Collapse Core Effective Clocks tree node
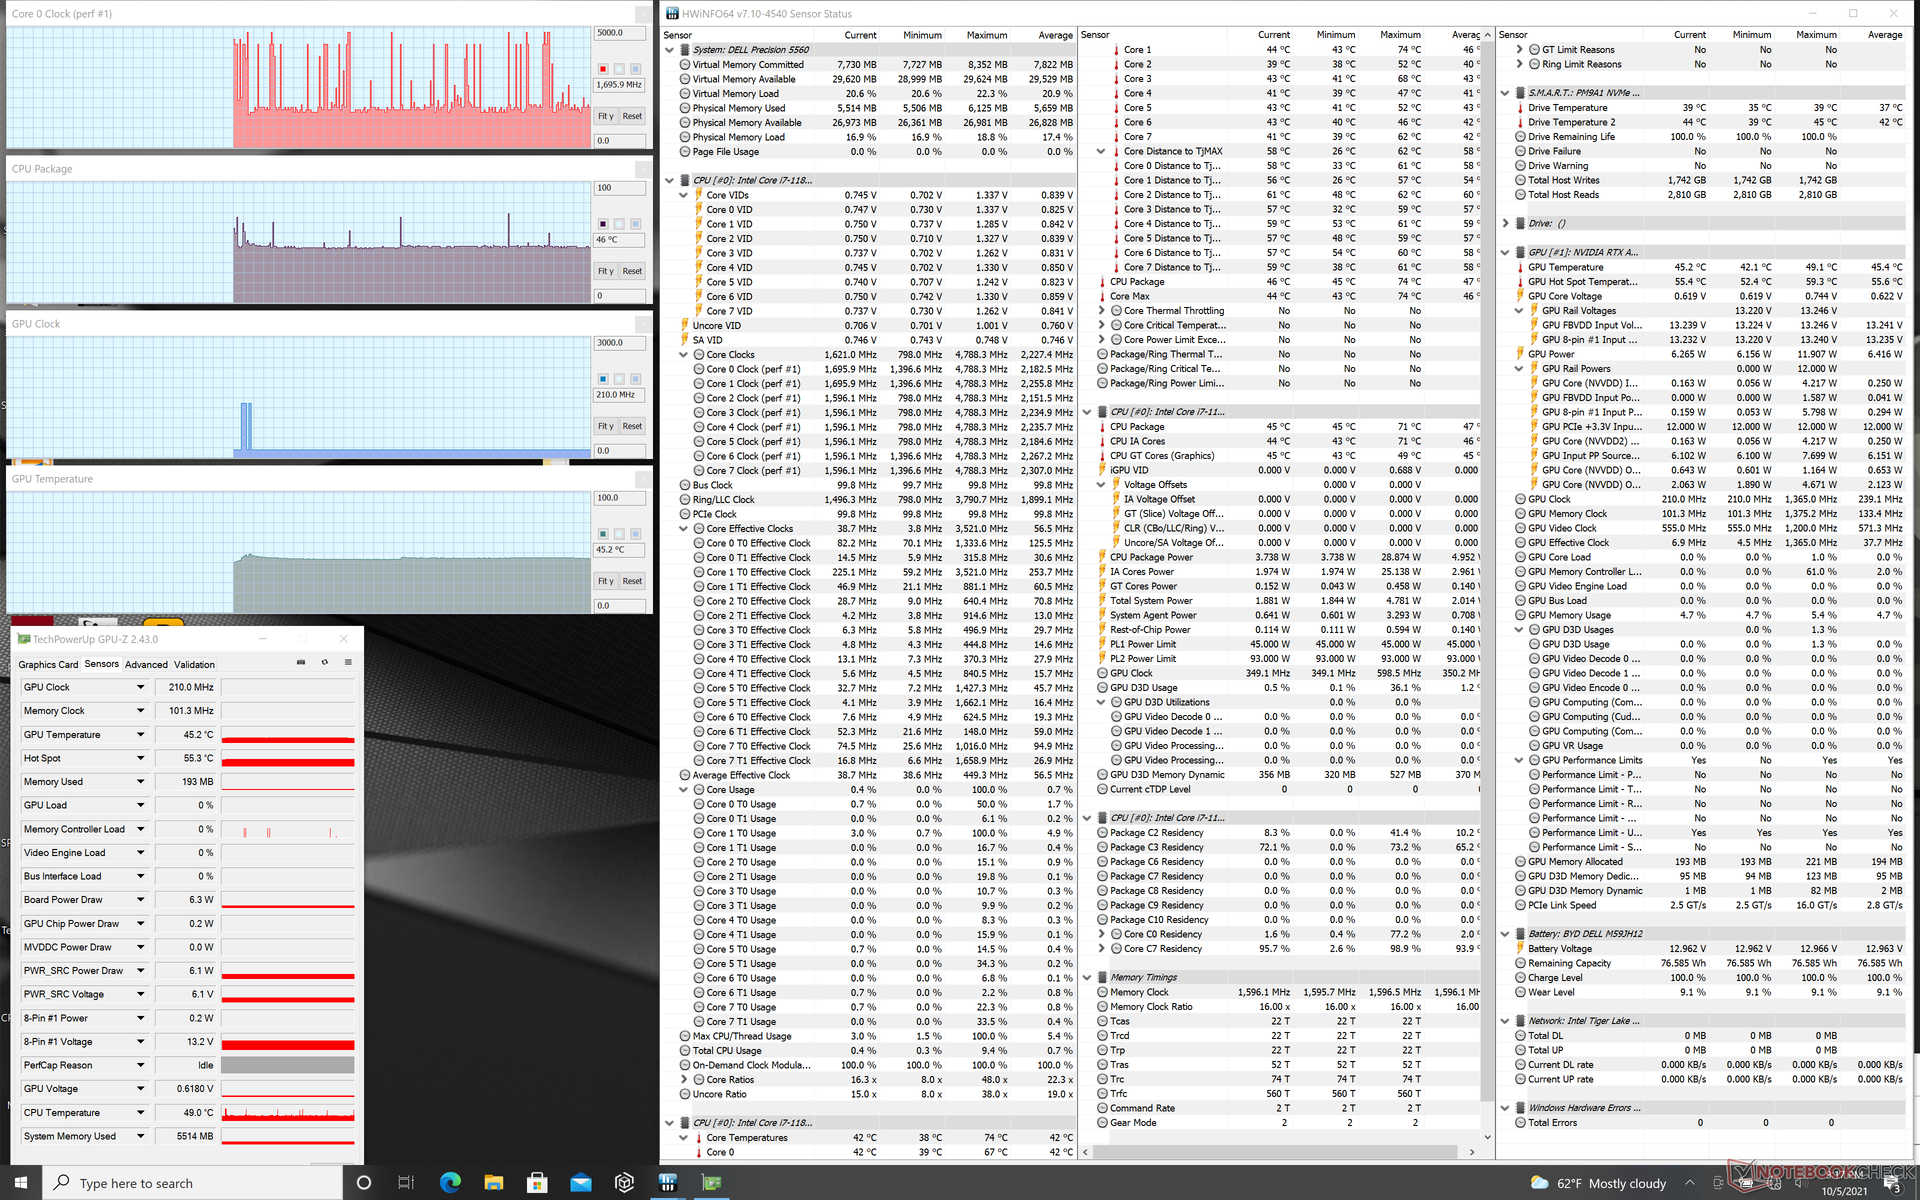This screenshot has height=1200, width=1920. point(684,529)
